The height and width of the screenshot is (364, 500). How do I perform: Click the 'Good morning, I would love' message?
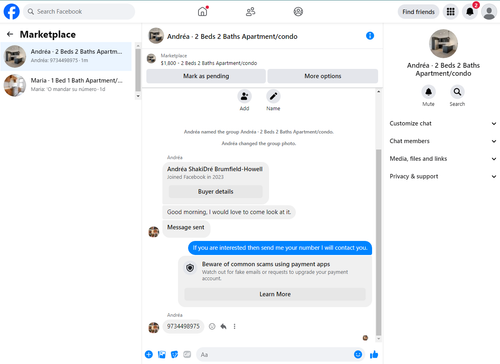(229, 212)
